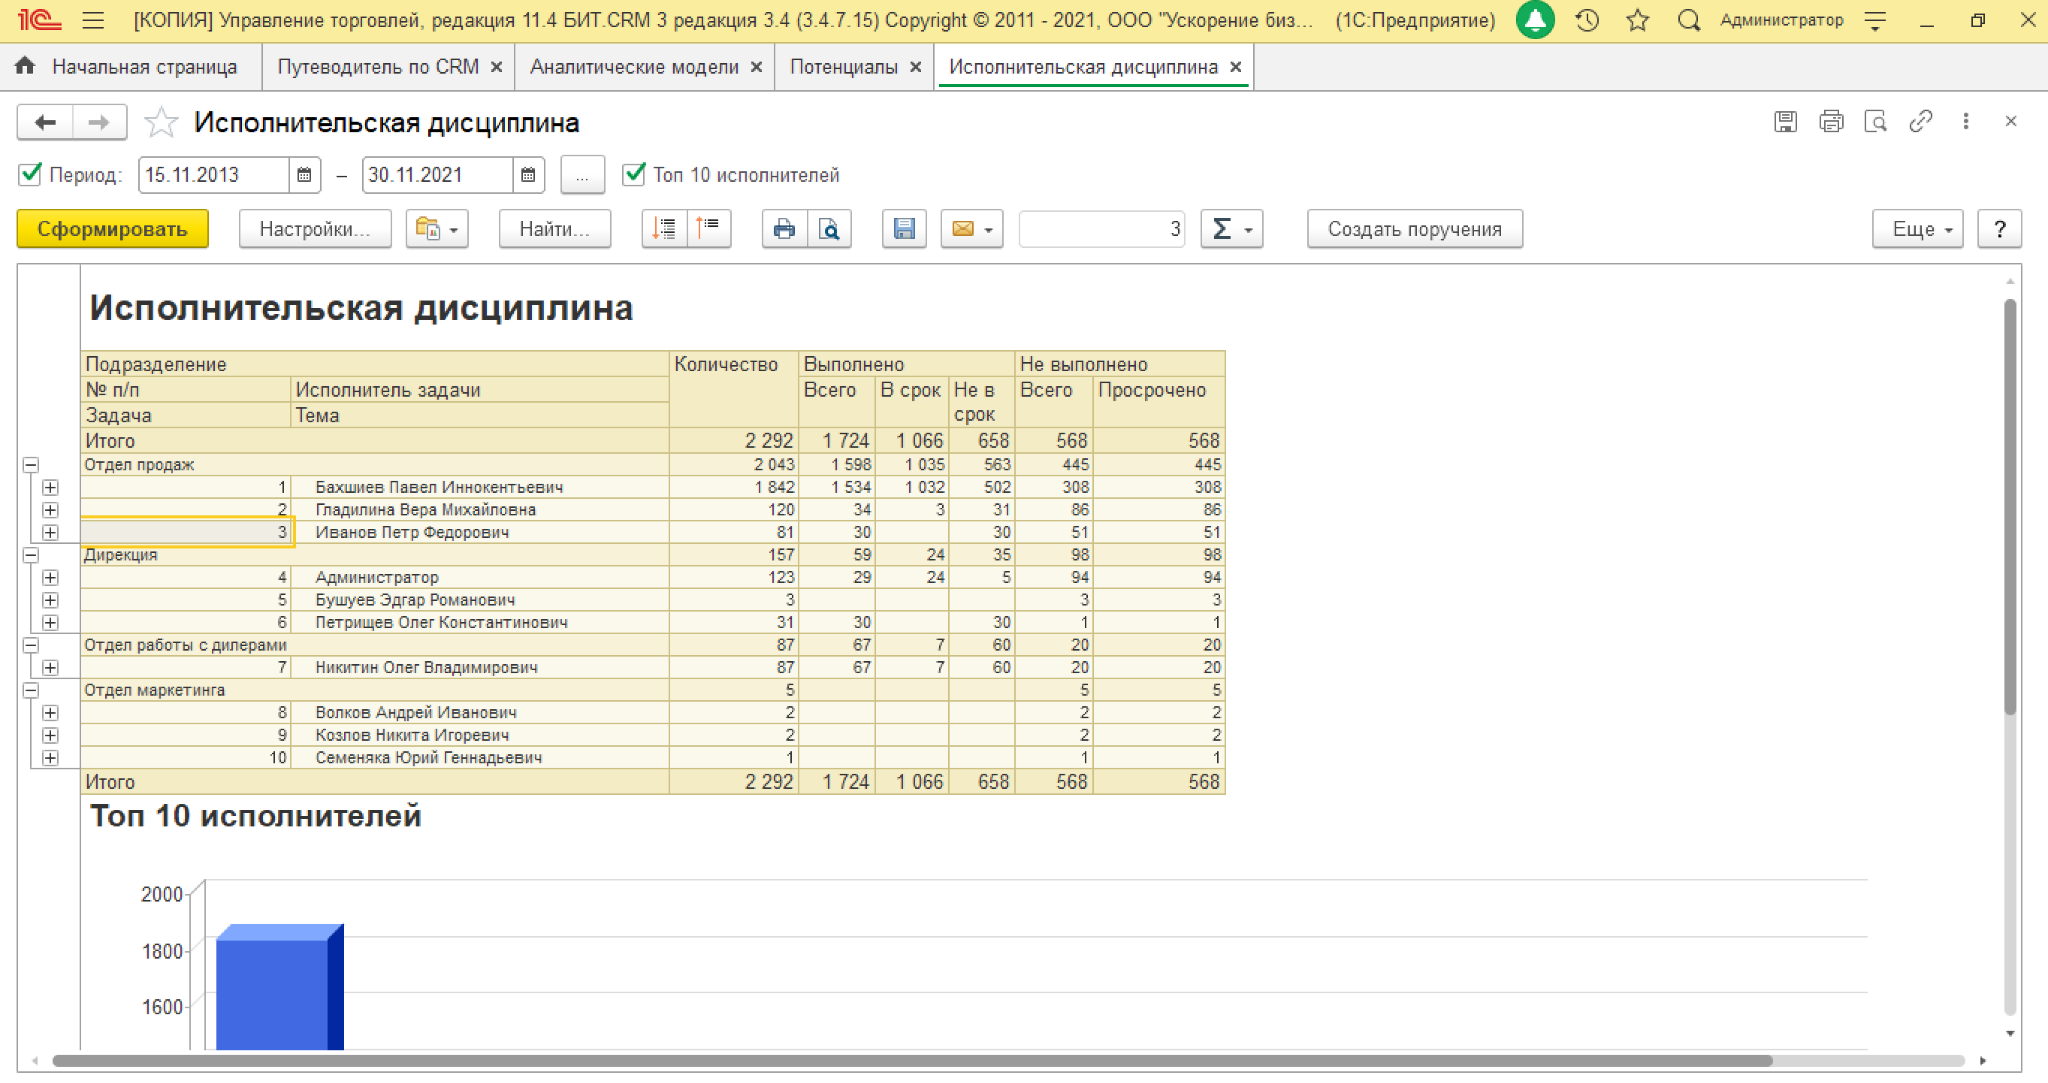Click the floppy disk save report icon
2048x1083 pixels.
(904, 229)
